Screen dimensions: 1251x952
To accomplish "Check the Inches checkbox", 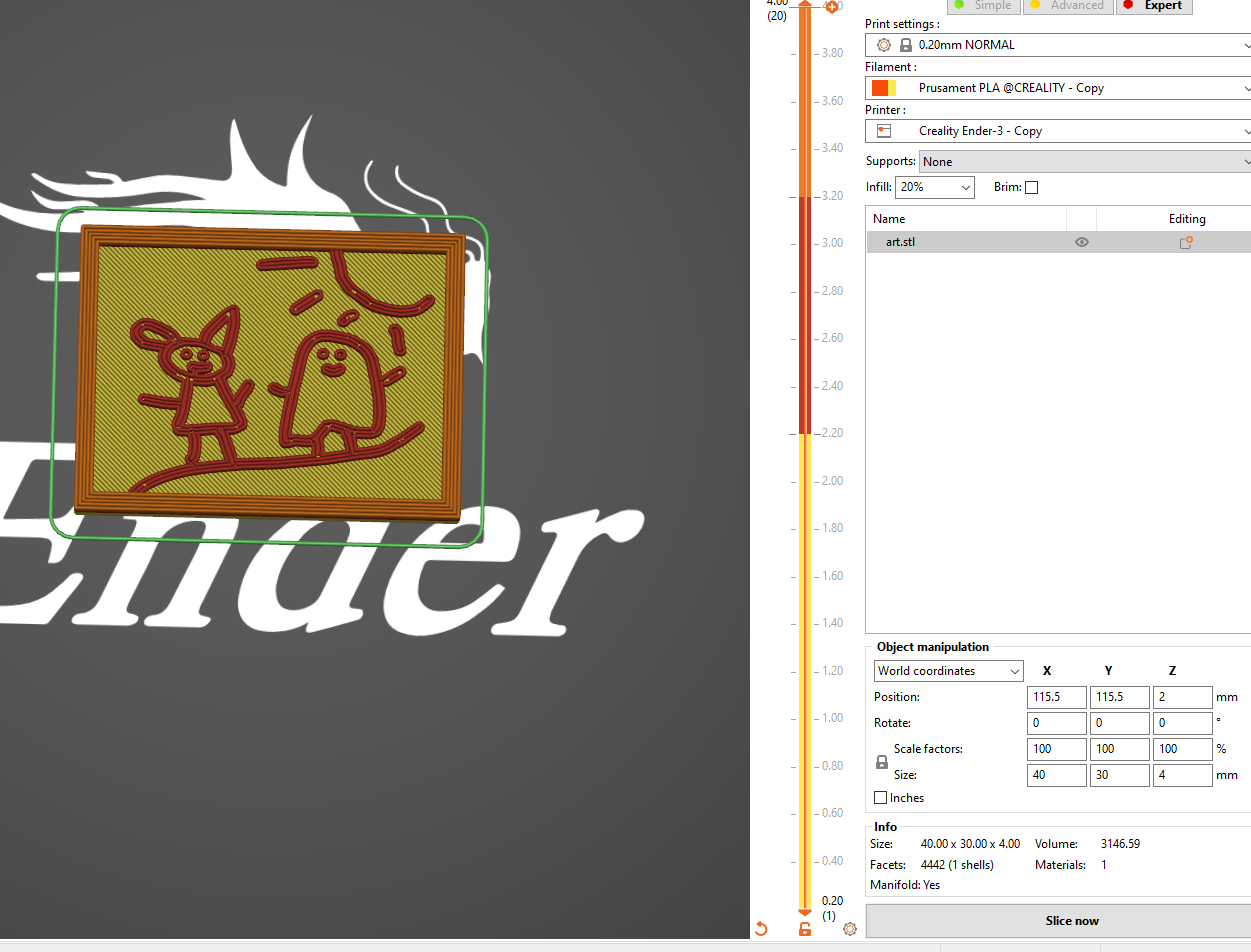I will click(880, 798).
